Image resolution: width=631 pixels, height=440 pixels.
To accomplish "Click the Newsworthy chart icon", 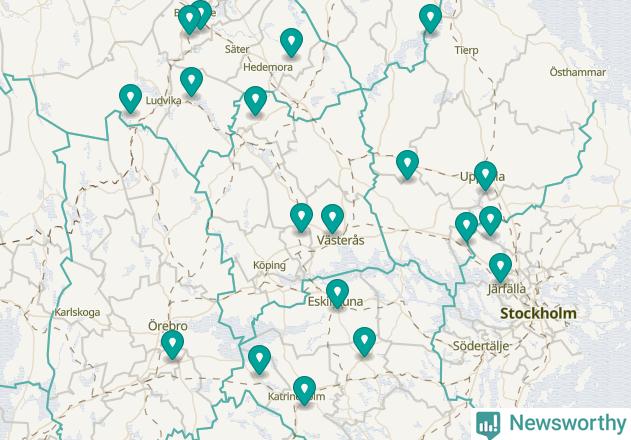I will tap(488, 425).
